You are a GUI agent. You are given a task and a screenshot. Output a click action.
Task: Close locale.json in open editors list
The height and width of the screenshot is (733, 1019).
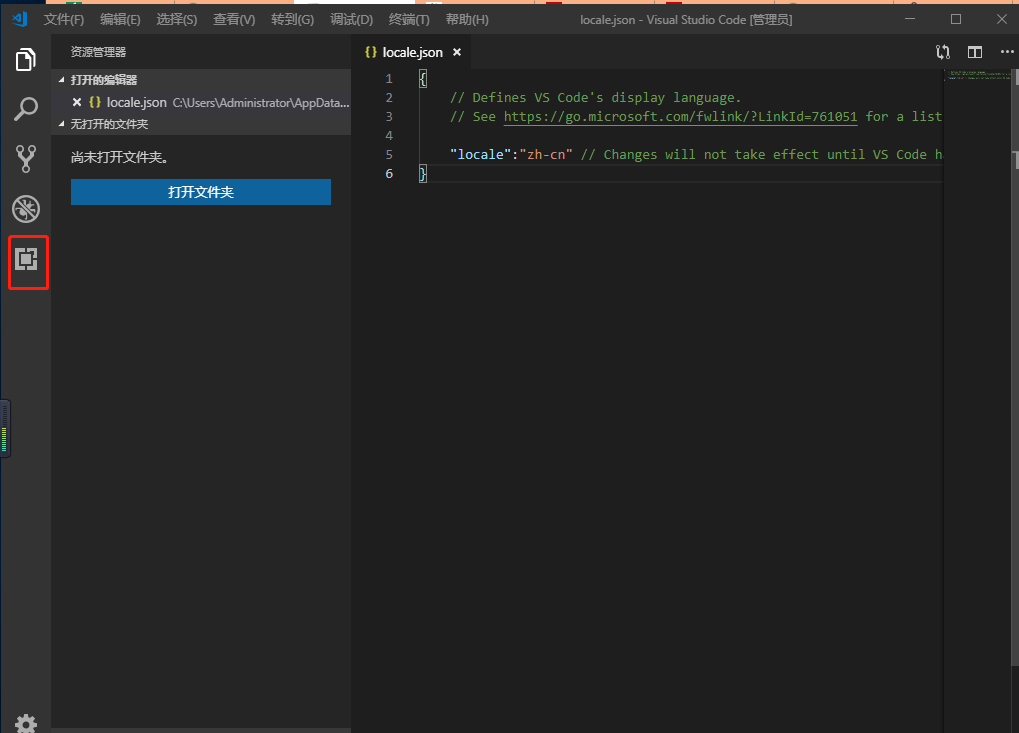(x=77, y=102)
